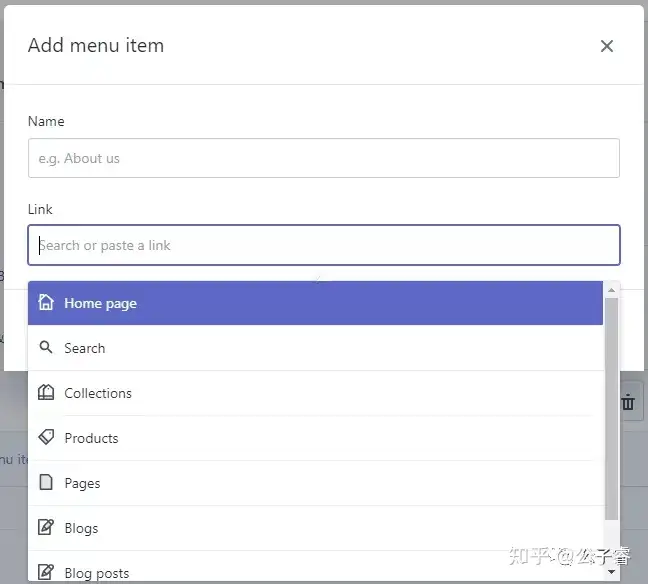This screenshot has height=584, width=648.
Task: Click the magnifying glass icon beside Search
Action: pos(46,347)
